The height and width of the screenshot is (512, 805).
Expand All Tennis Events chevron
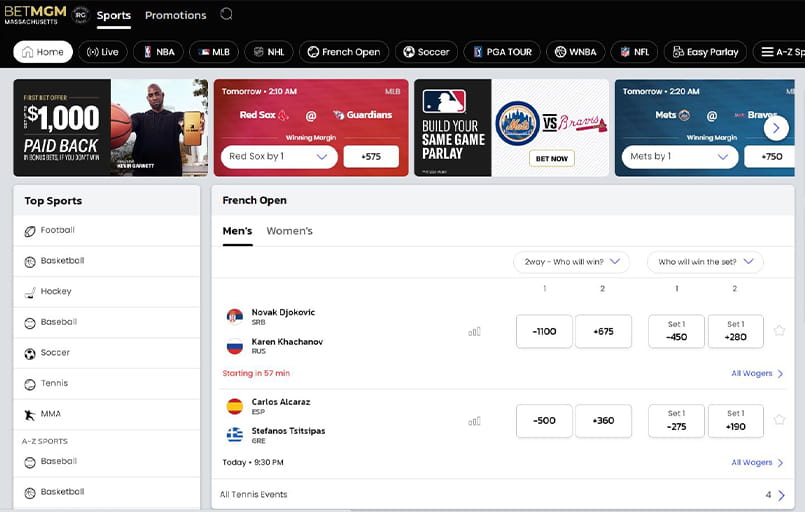pos(781,495)
